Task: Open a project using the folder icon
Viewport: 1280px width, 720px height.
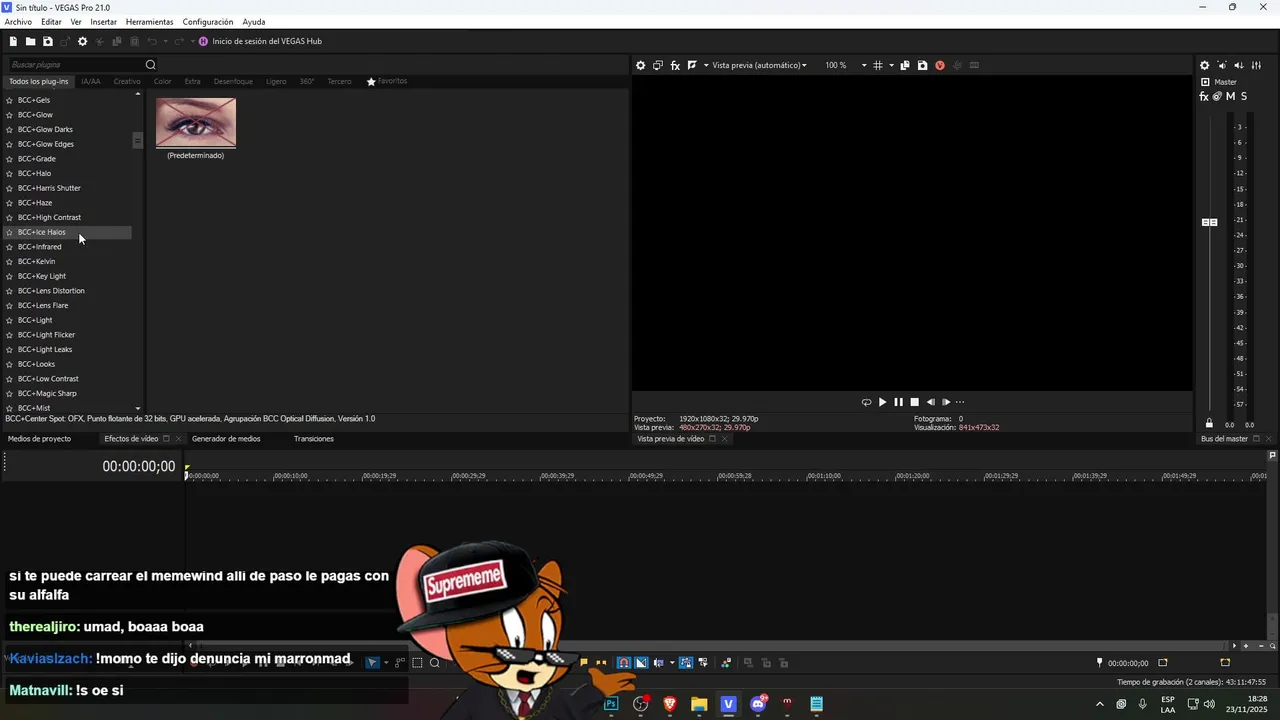Action: tap(30, 41)
